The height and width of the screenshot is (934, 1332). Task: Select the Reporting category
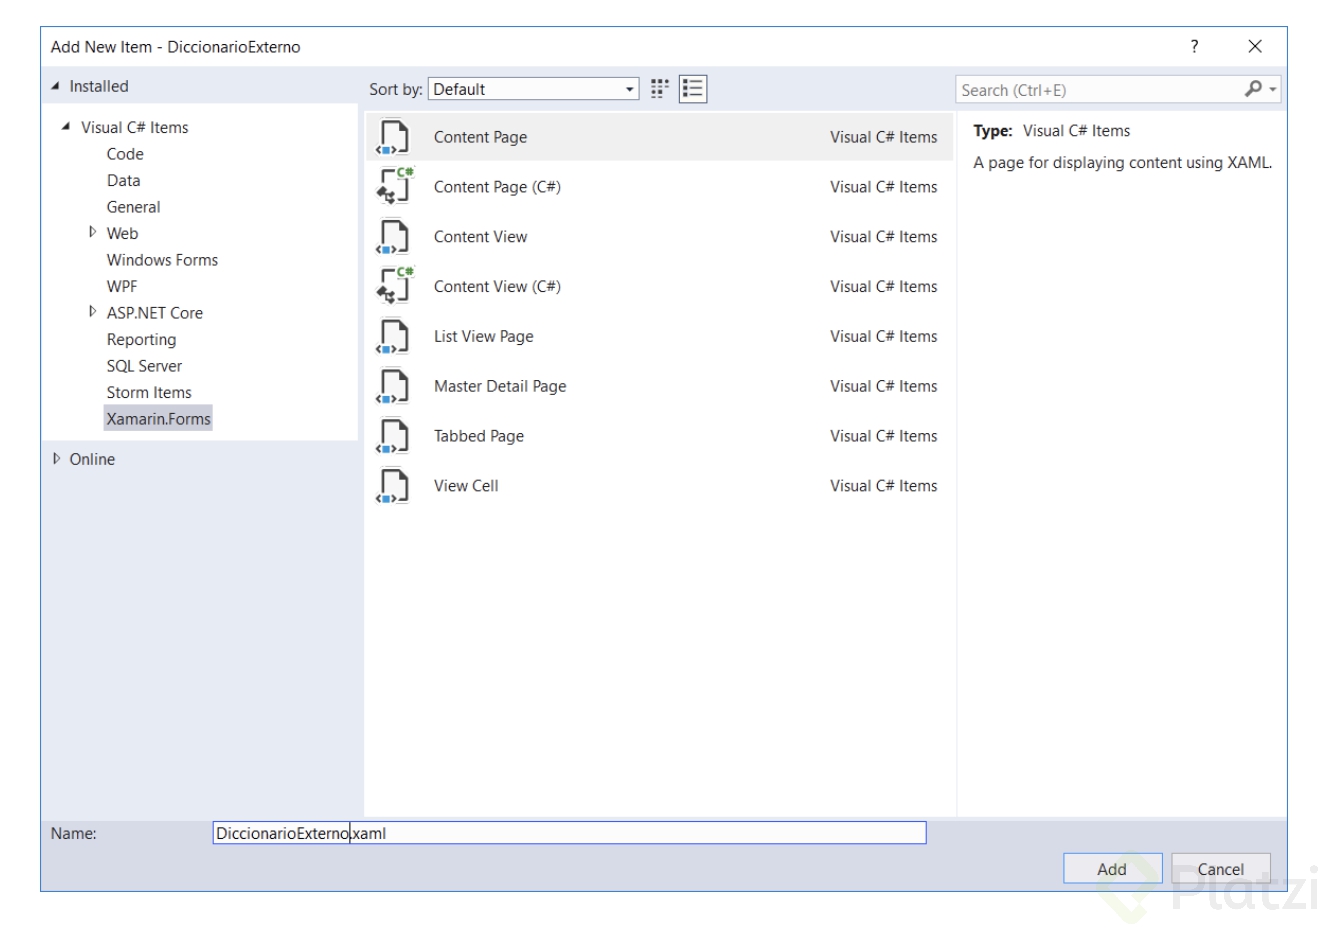coord(141,339)
